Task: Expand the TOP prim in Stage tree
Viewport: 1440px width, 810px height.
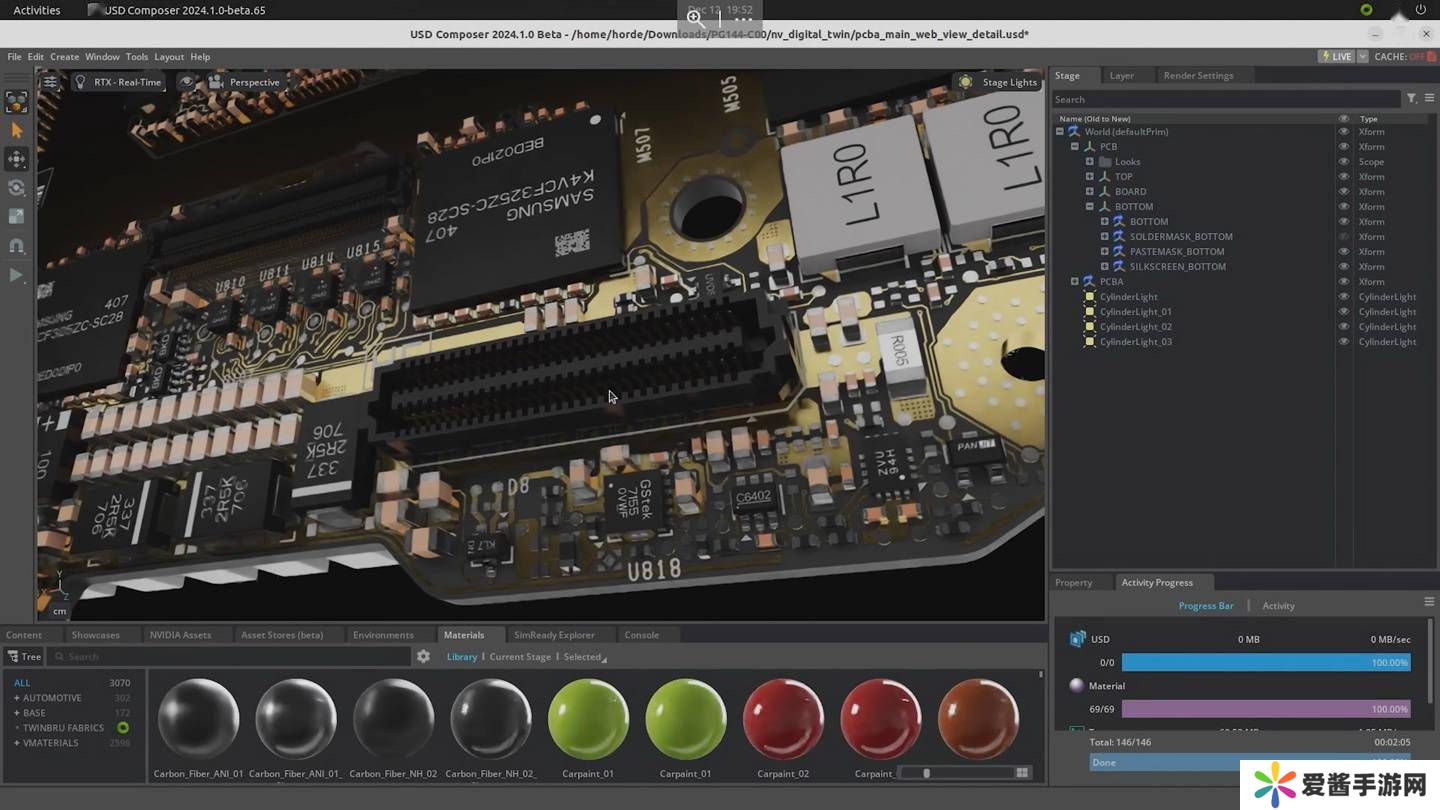Action: pos(1089,177)
